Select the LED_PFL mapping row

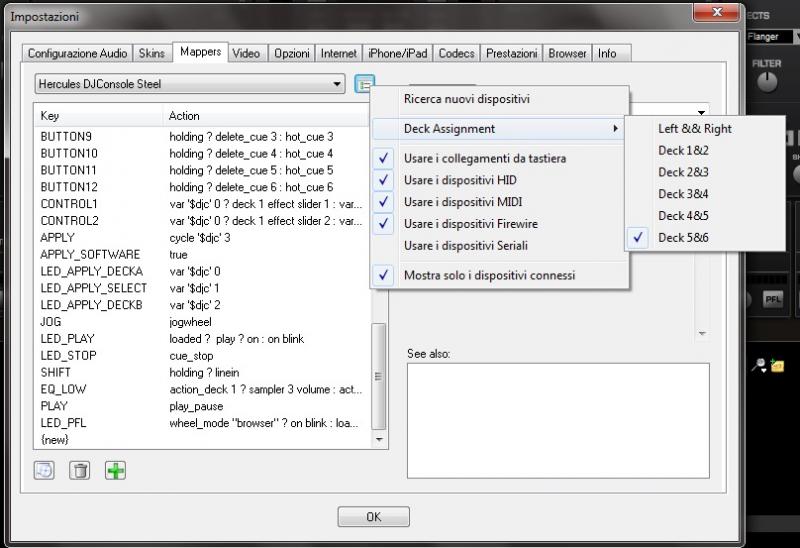point(202,423)
